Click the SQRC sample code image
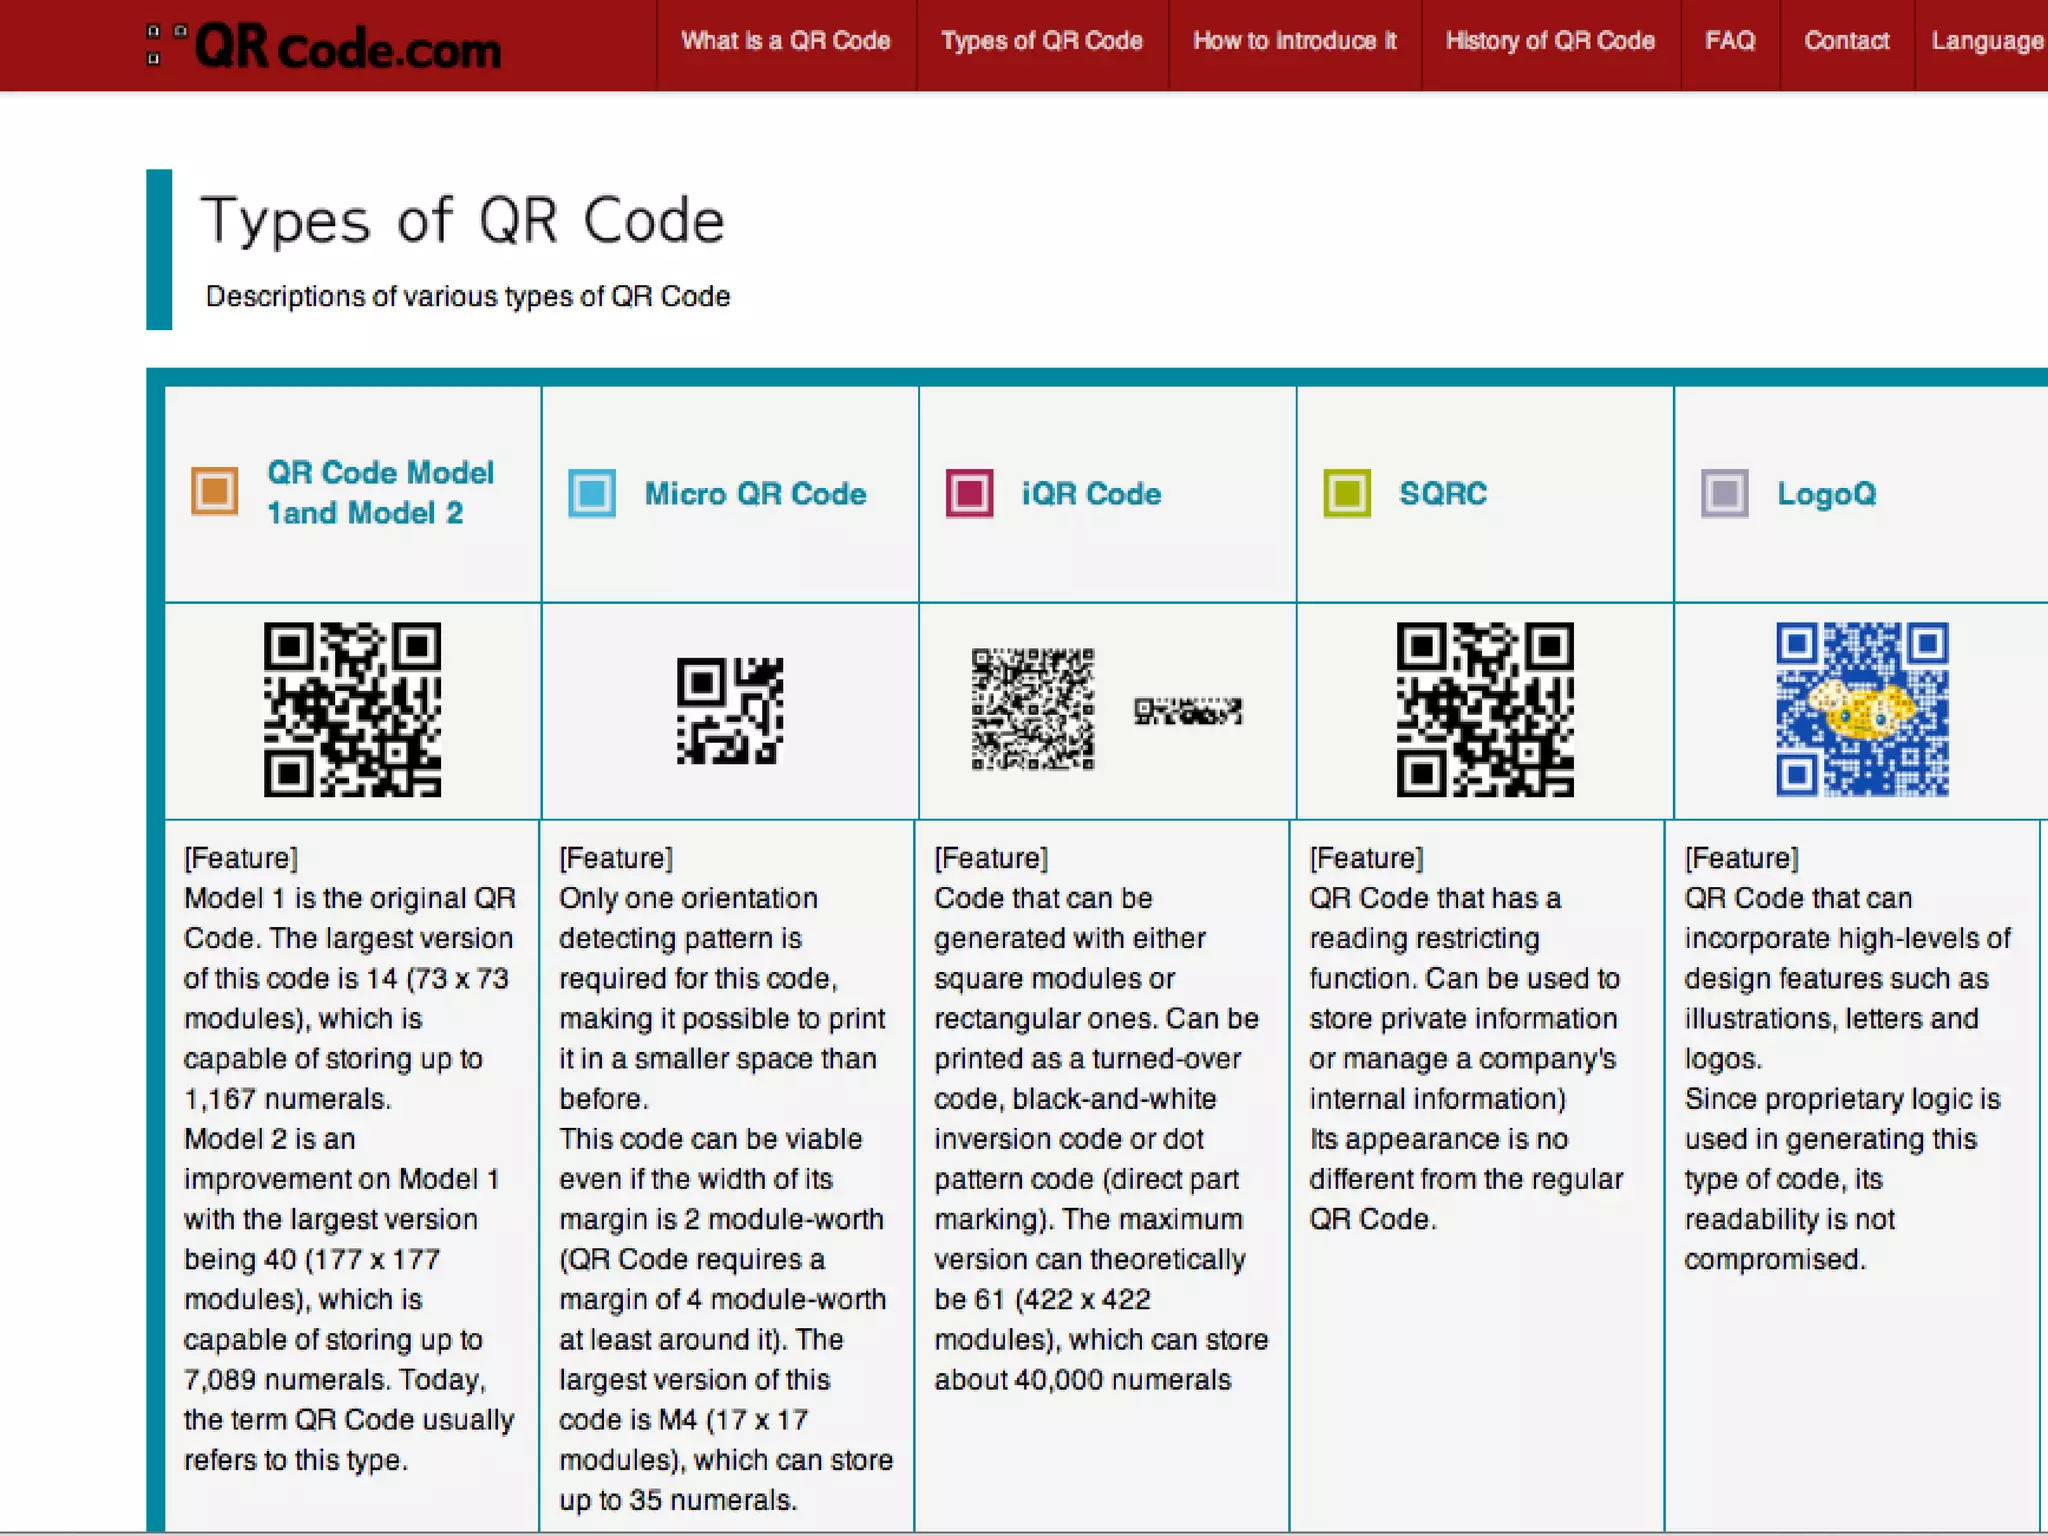Screen dimensions: 2048x1536 [x=1485, y=710]
